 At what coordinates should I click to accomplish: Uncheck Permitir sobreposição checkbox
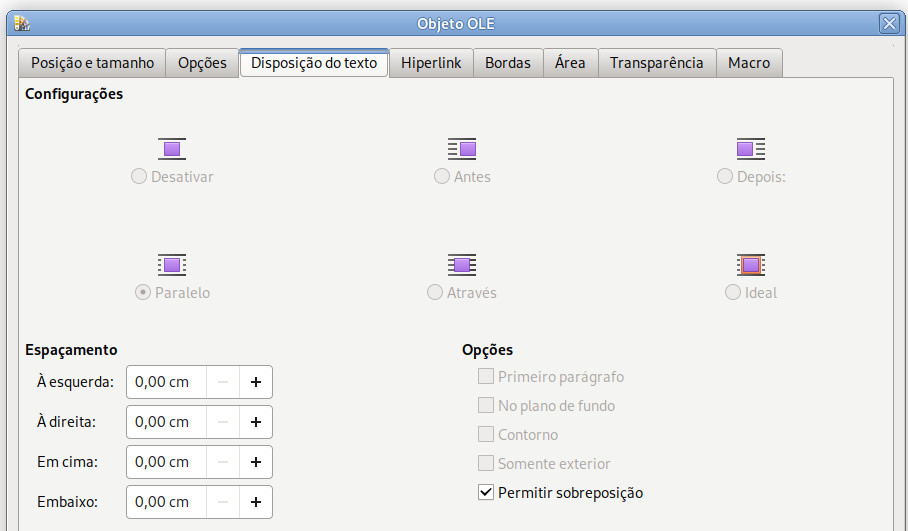(485, 492)
